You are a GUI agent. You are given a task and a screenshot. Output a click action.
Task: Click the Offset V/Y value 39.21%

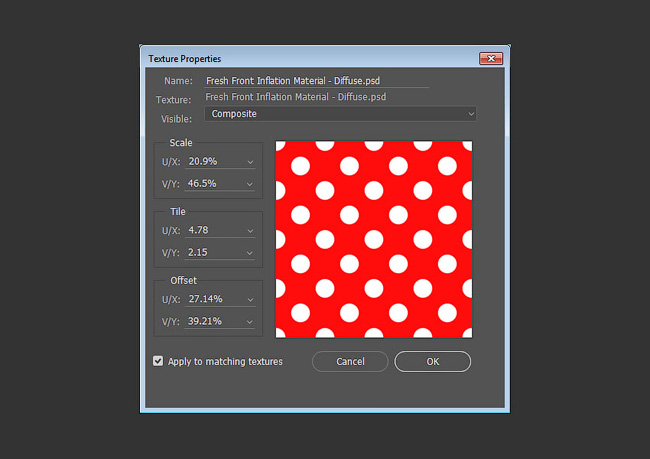204,321
